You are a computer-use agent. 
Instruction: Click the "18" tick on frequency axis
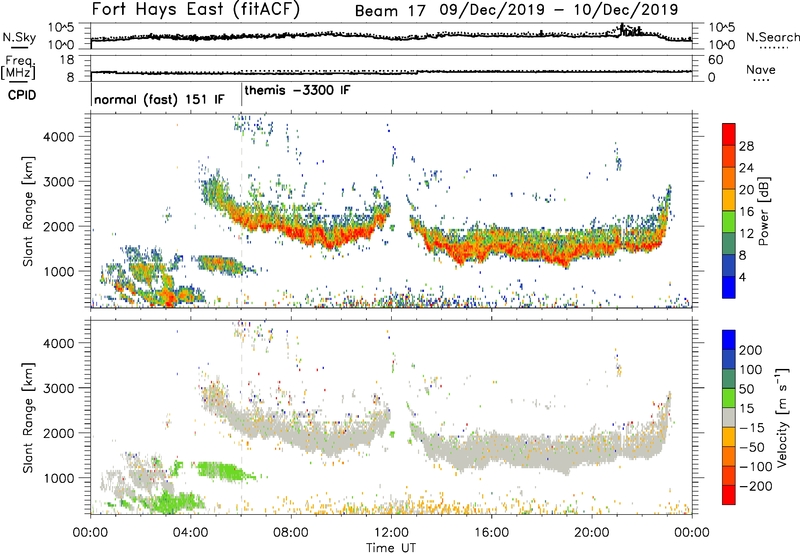[67, 60]
